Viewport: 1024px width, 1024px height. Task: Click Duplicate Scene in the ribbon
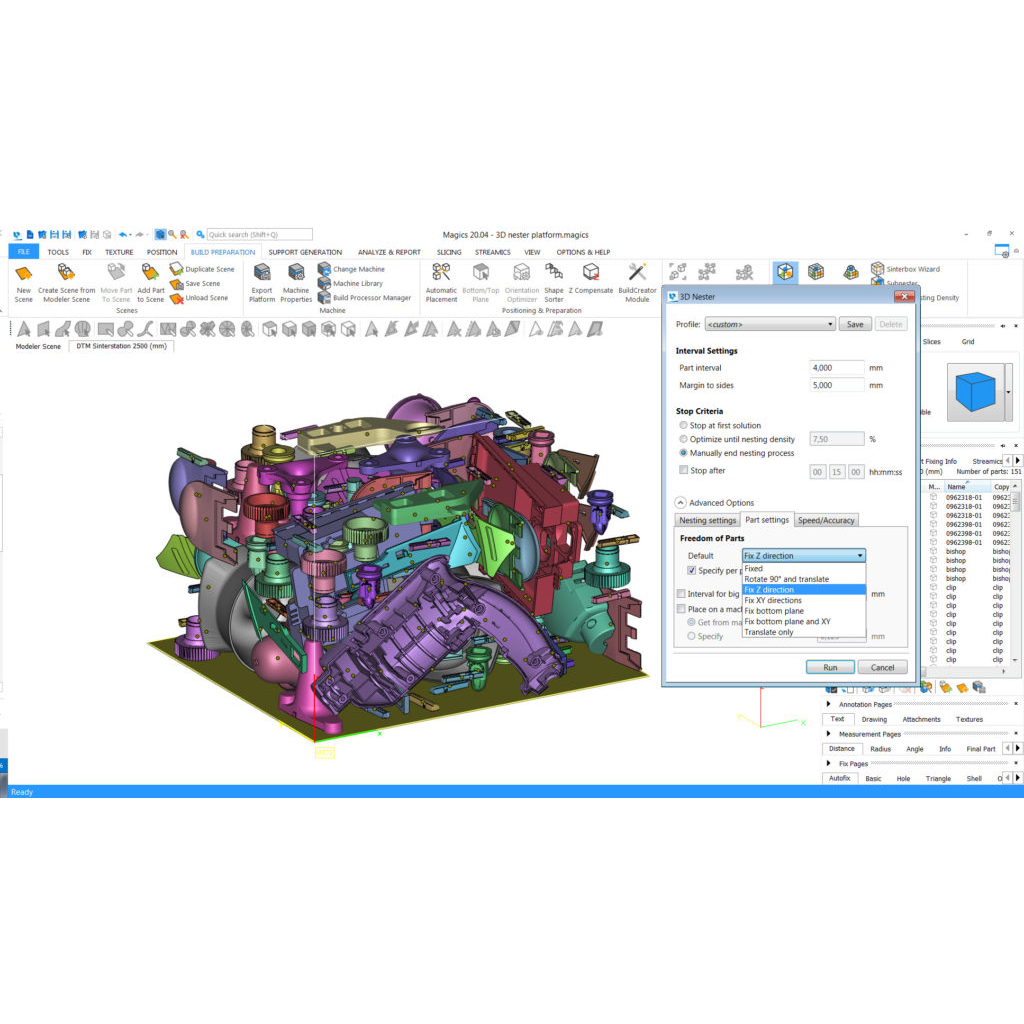click(202, 269)
